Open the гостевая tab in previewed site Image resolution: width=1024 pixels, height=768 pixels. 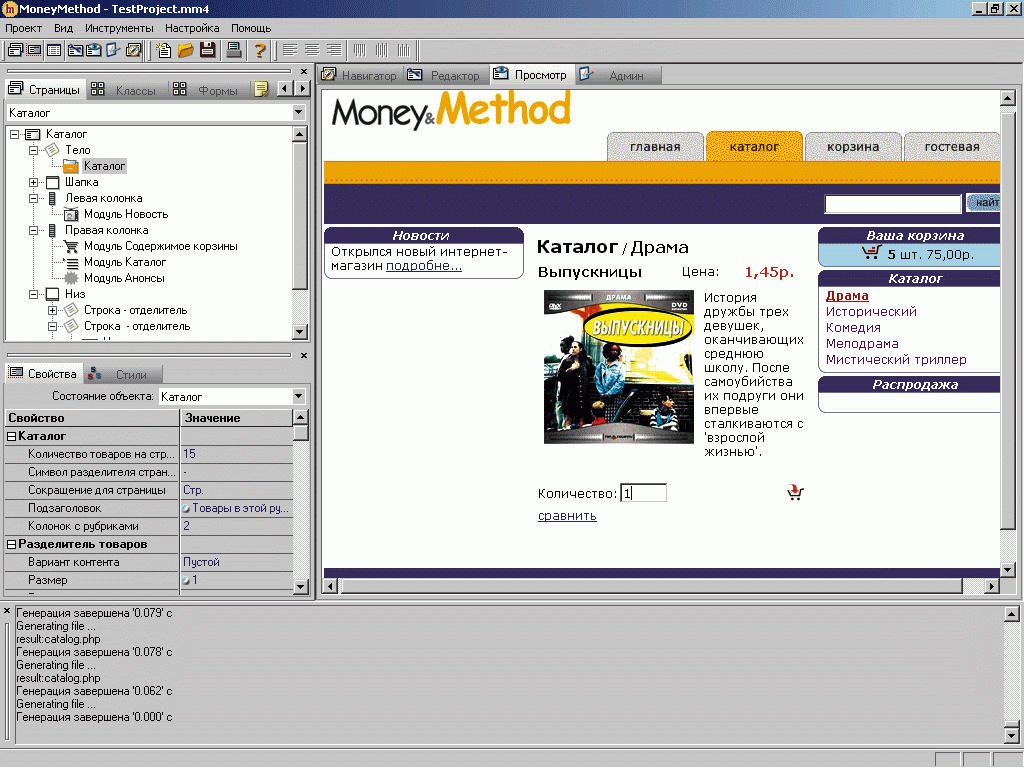[952, 147]
